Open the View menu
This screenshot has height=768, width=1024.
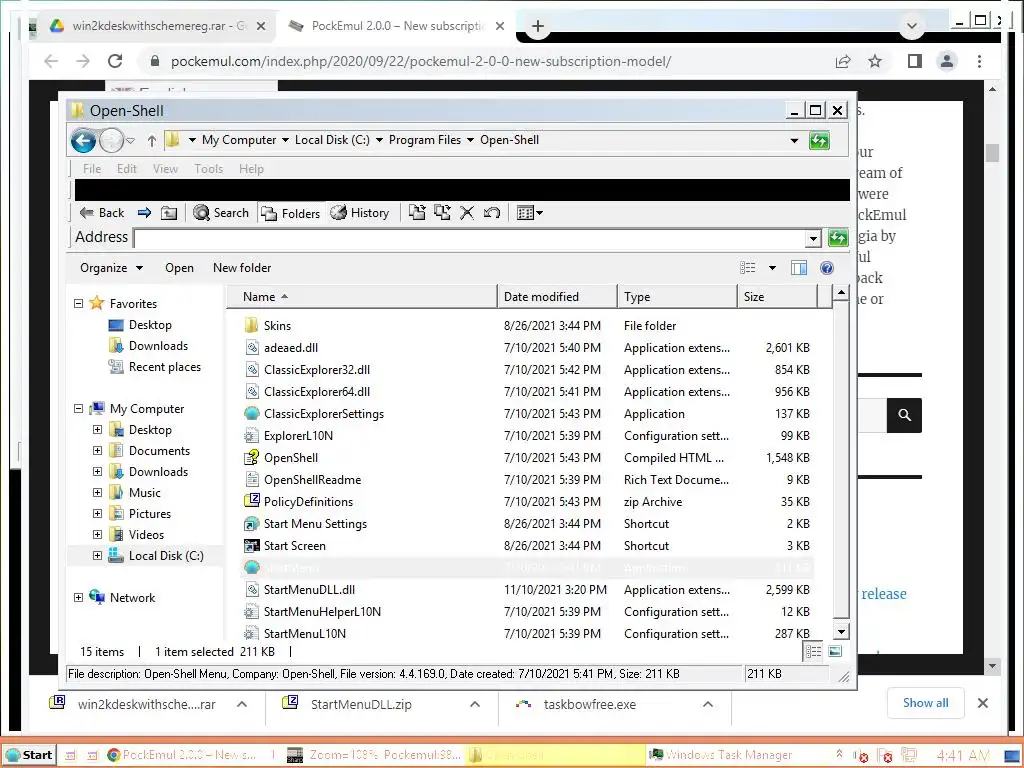pyautogui.click(x=165, y=169)
